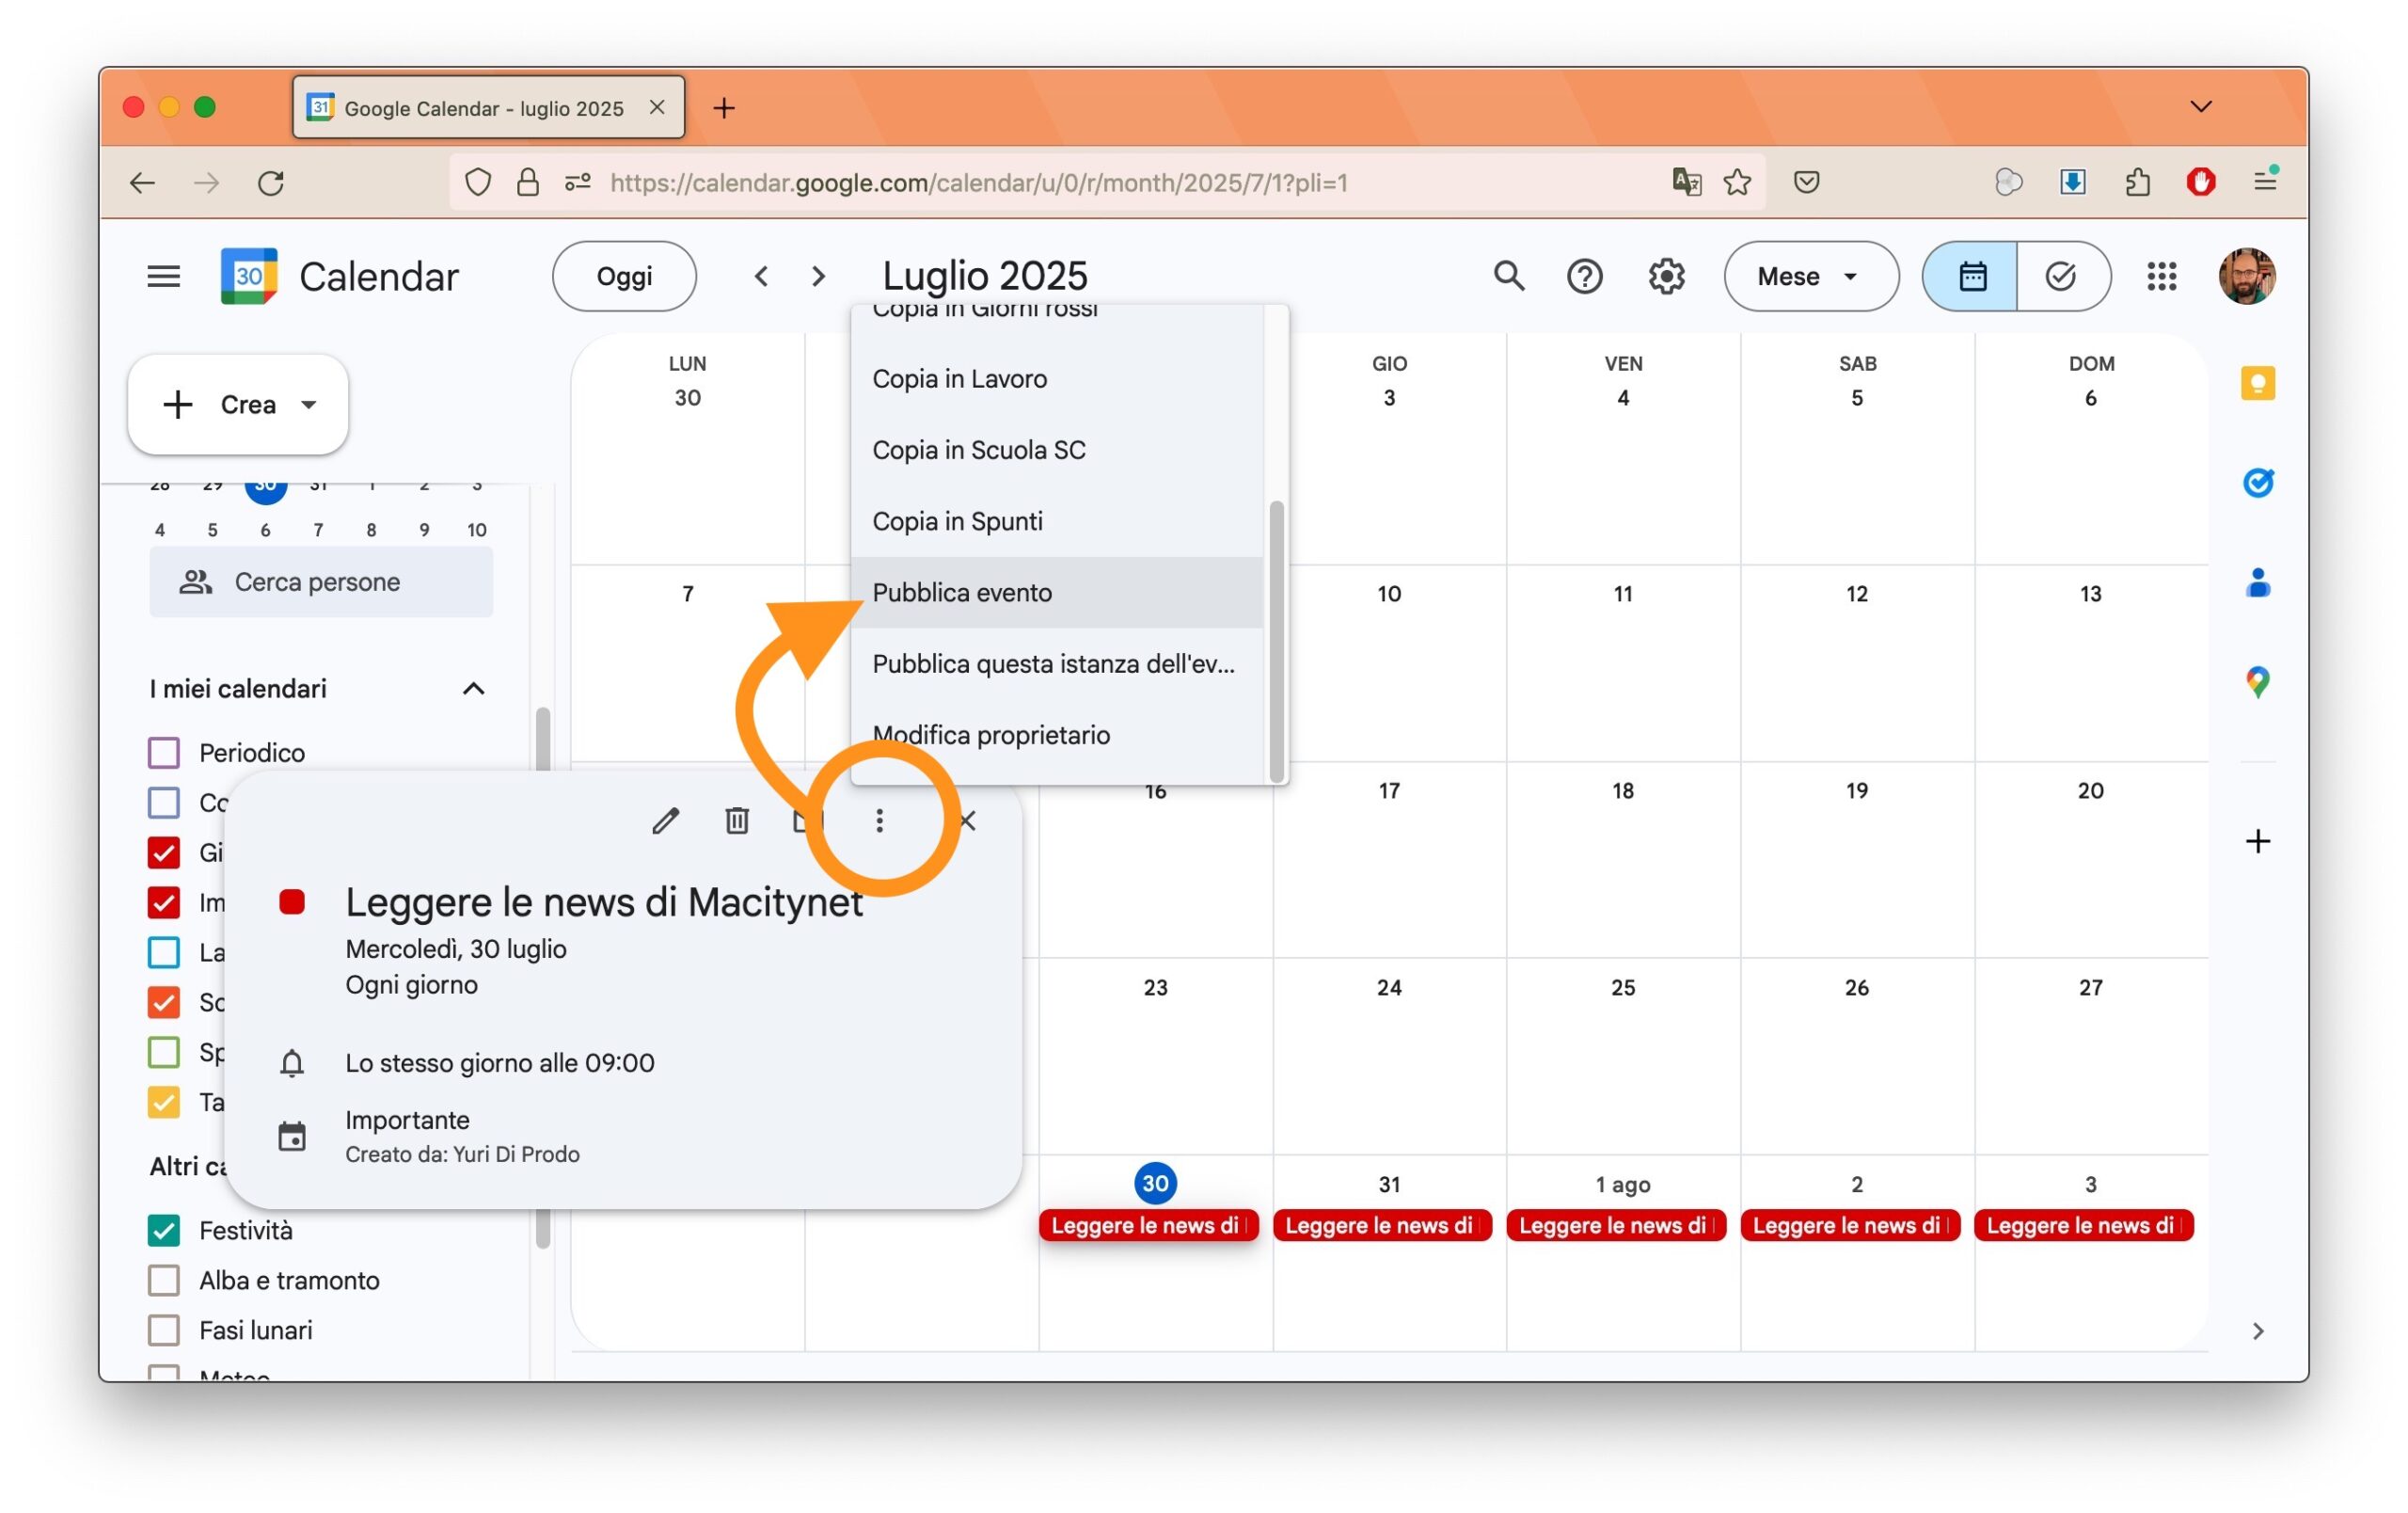2408x1513 pixels.
Task: Expand the Crea button dropdown arrow
Action: coord(309,405)
